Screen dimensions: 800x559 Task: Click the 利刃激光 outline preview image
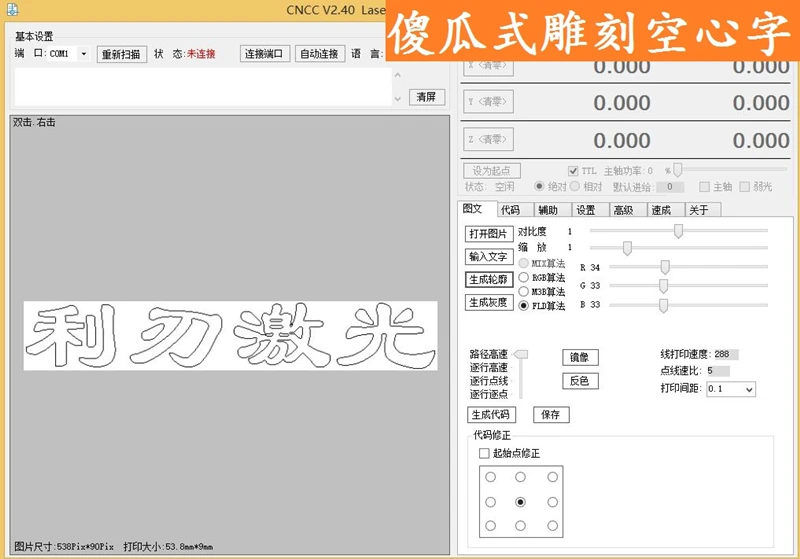230,336
